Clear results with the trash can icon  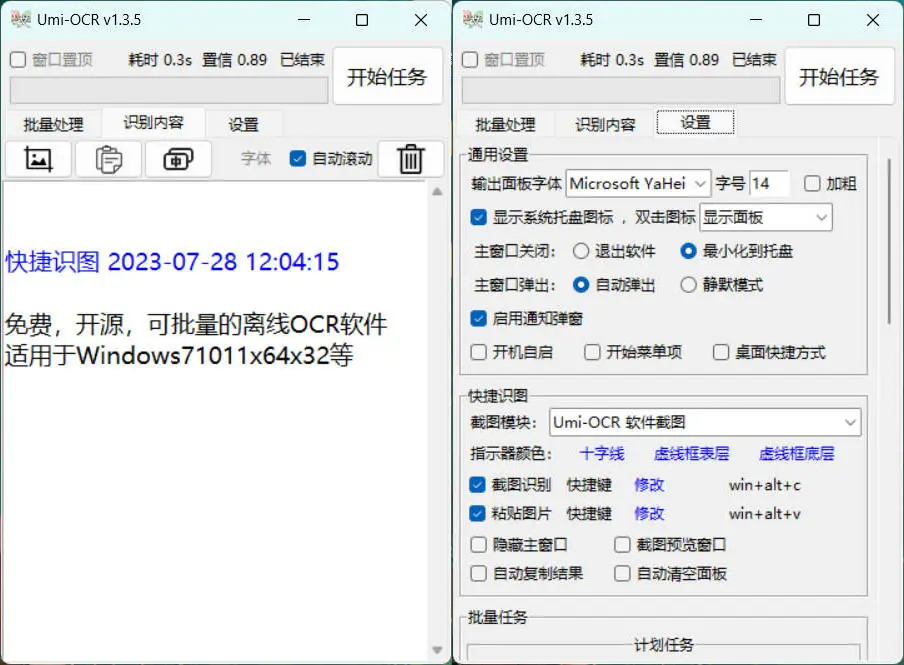[x=410, y=159]
